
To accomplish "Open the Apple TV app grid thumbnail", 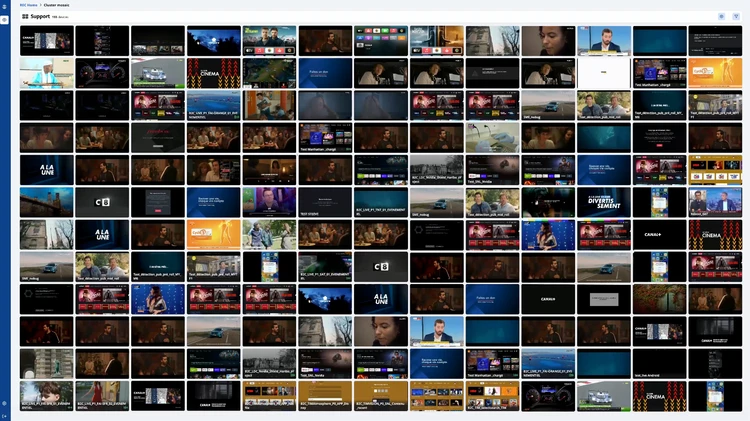I will pyautogui.click(x=381, y=41).
